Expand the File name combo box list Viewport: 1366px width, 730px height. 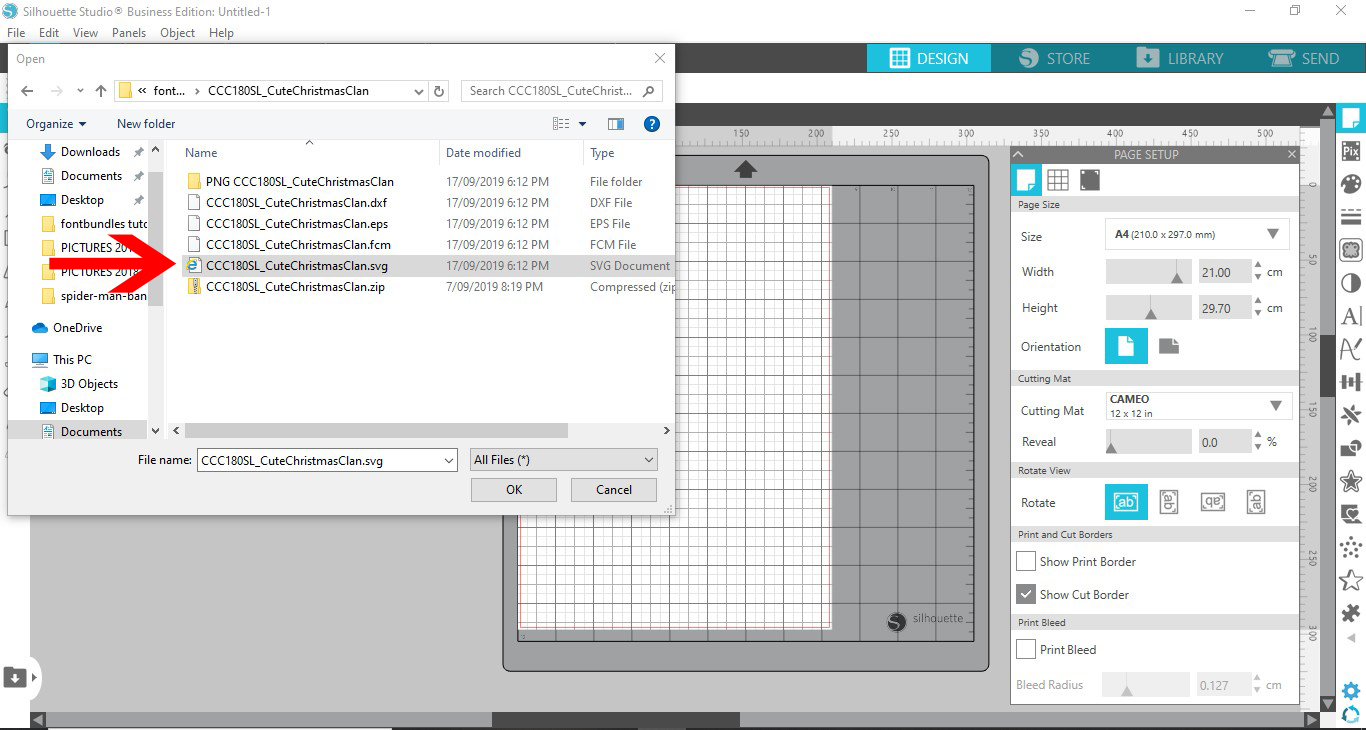[x=448, y=460]
